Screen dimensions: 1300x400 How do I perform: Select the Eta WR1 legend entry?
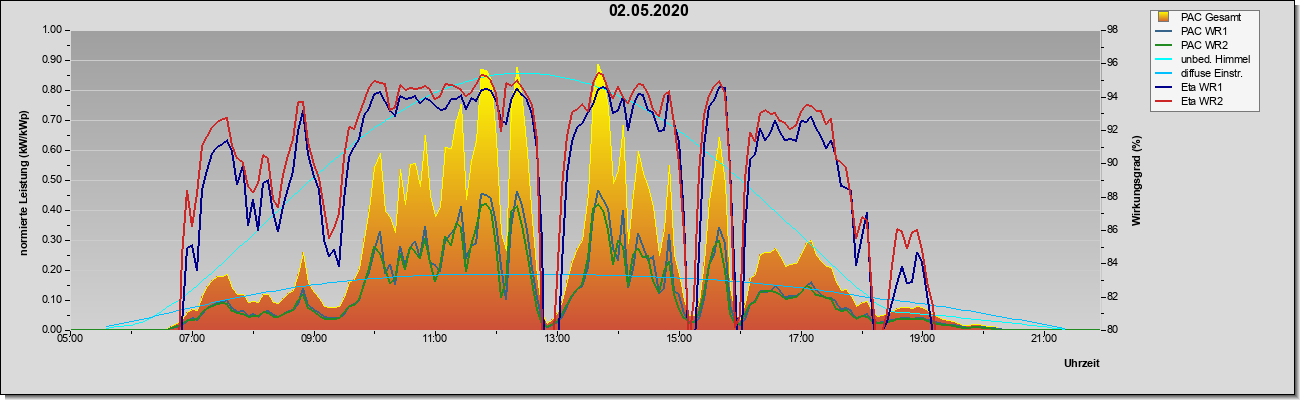point(1195,88)
